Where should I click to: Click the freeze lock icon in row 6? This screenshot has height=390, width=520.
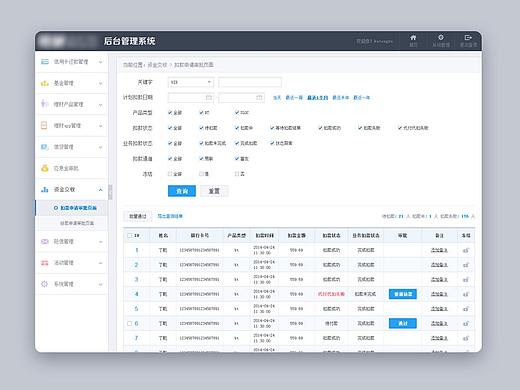[466, 323]
